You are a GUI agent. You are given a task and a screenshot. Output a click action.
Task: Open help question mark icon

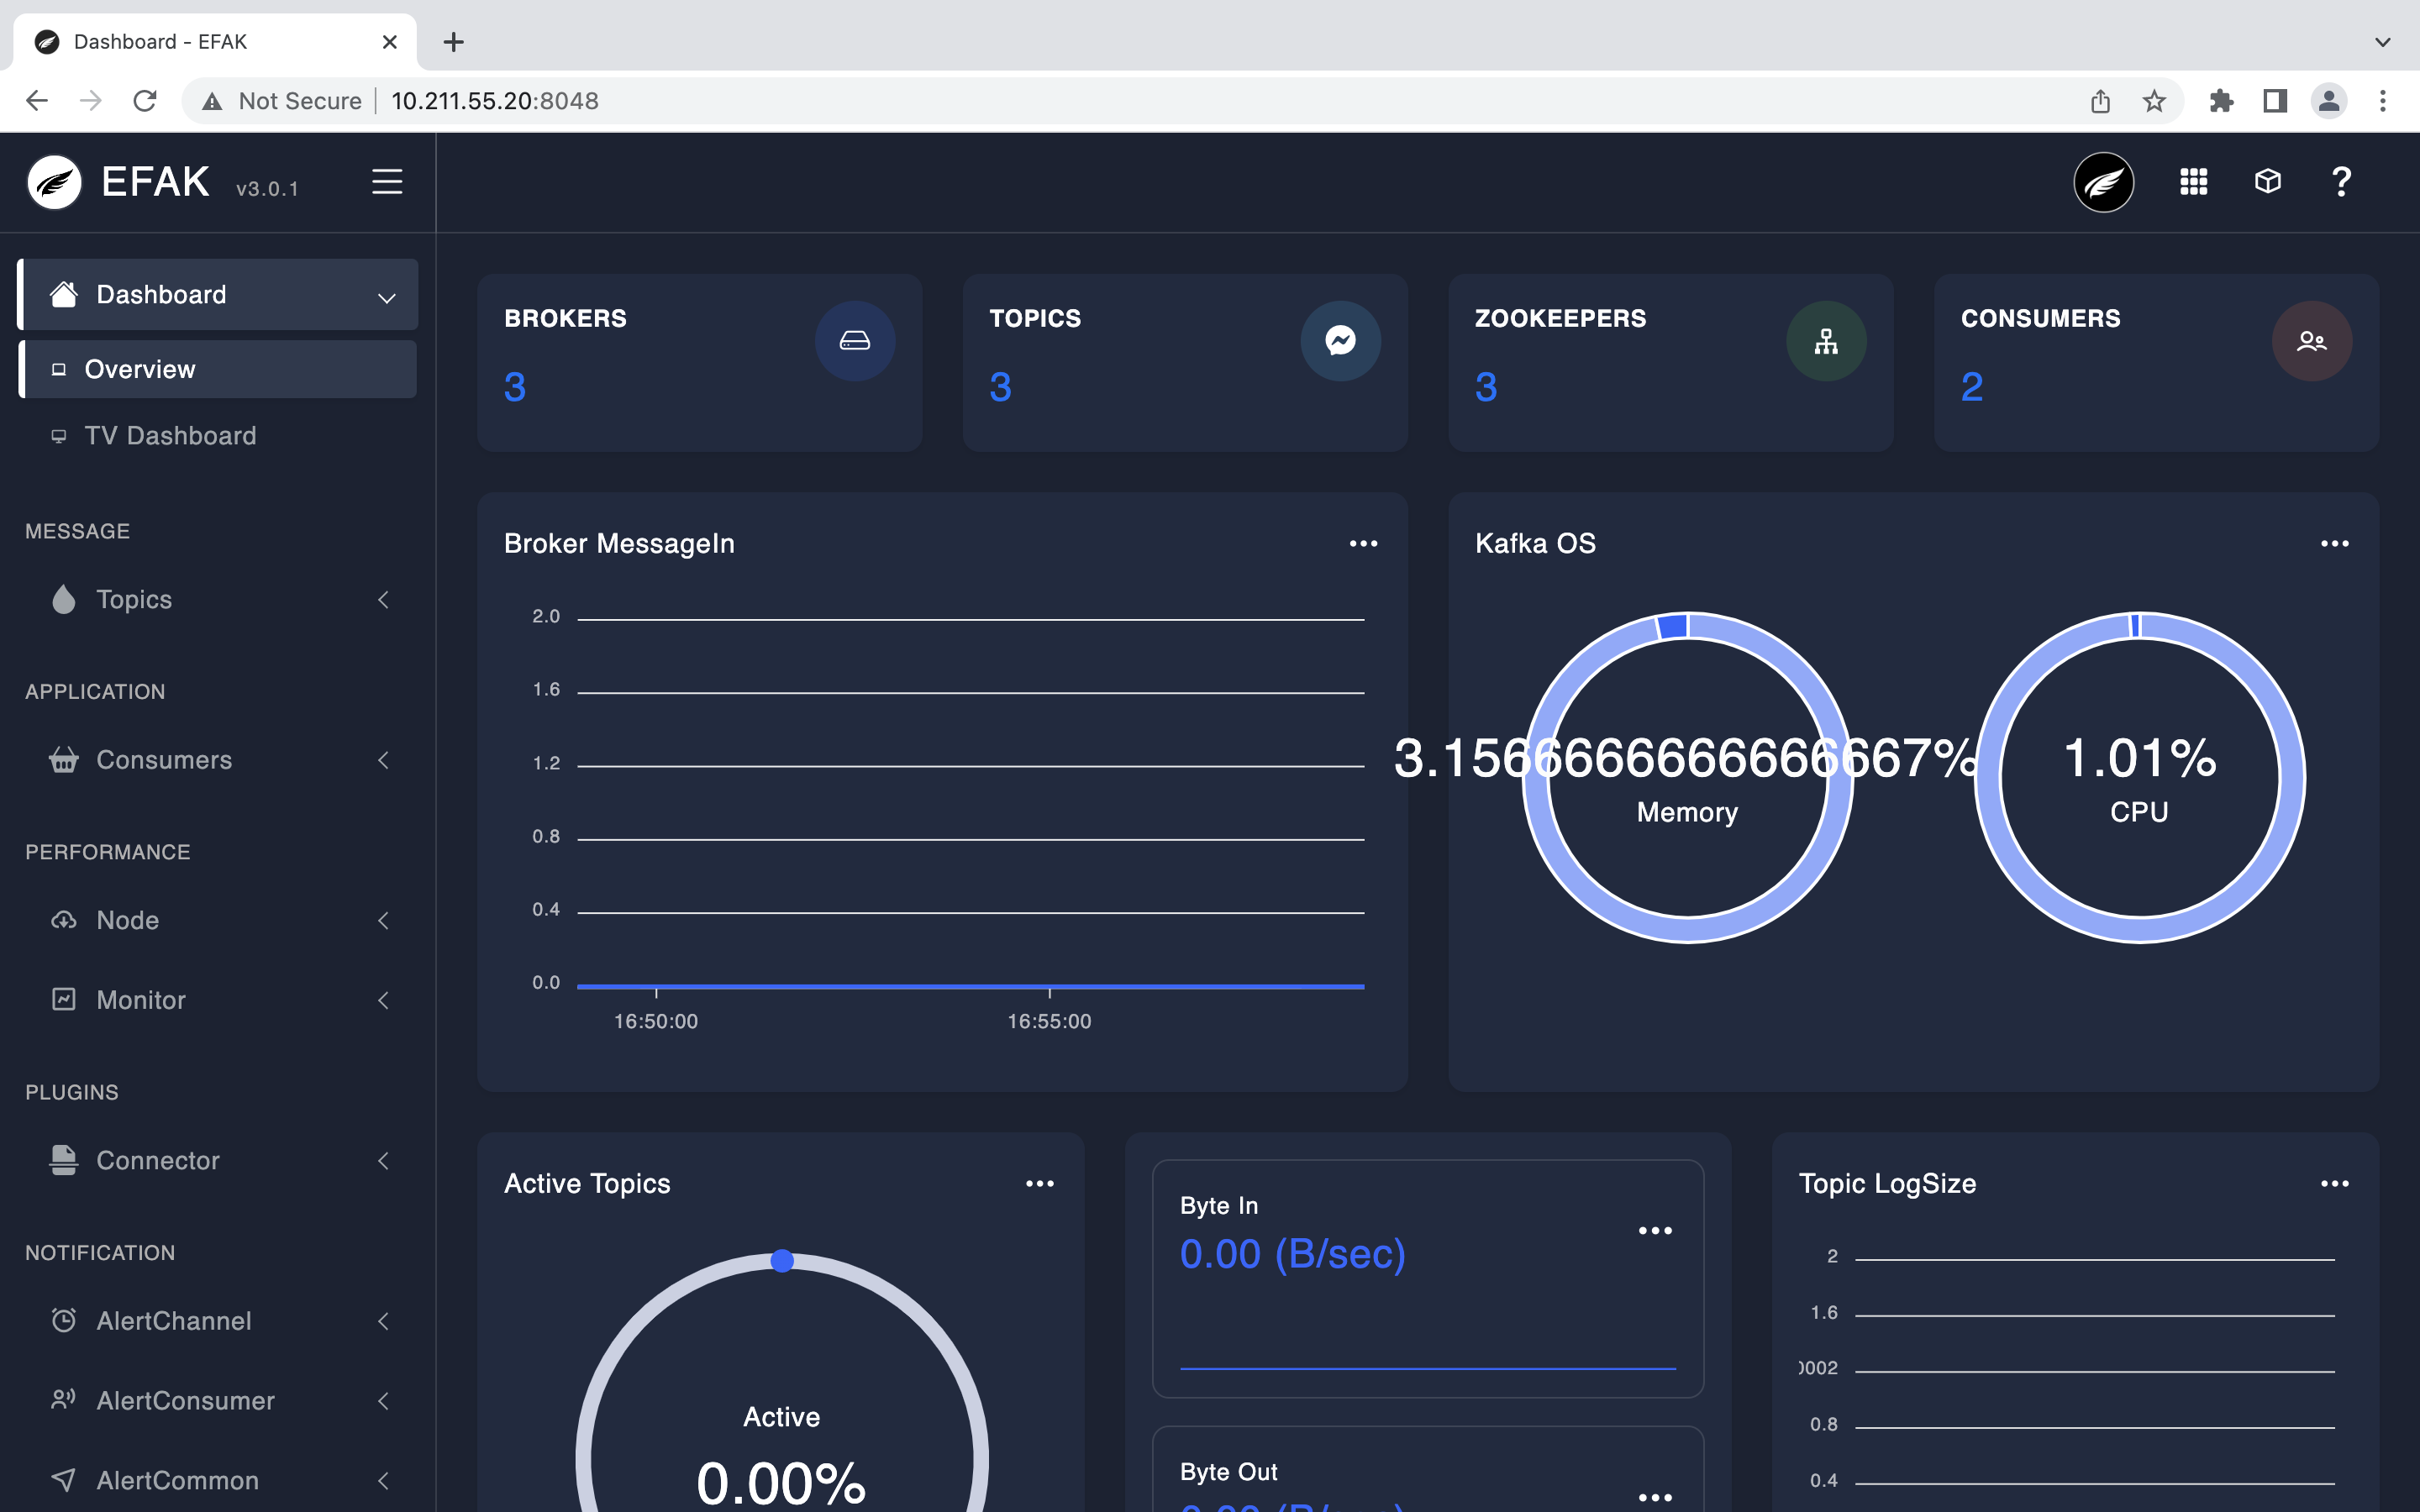(x=2340, y=182)
